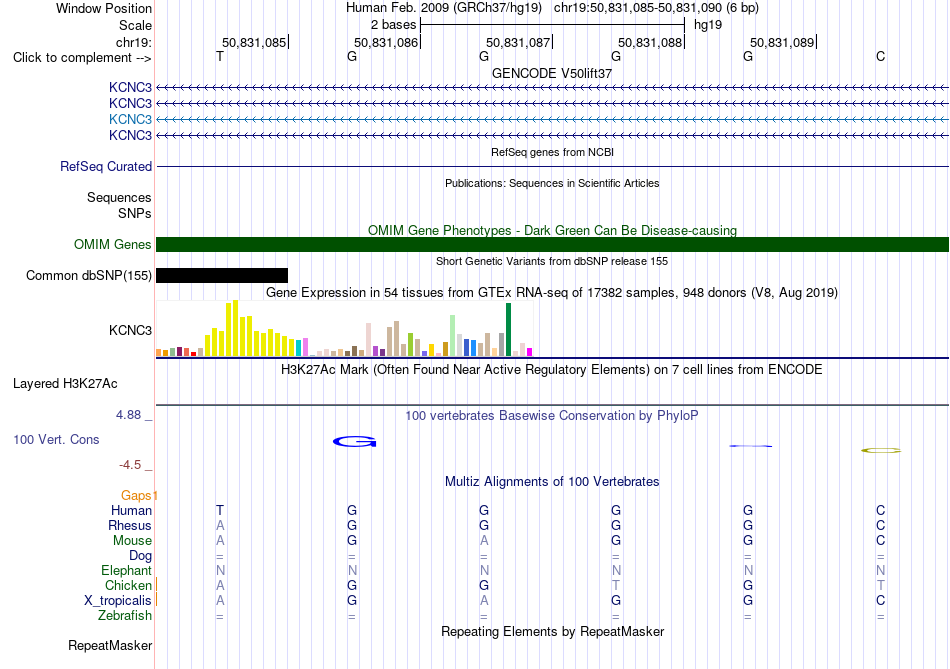Click 'Repeating Elements by RepeatMasker' title

(x=553, y=631)
